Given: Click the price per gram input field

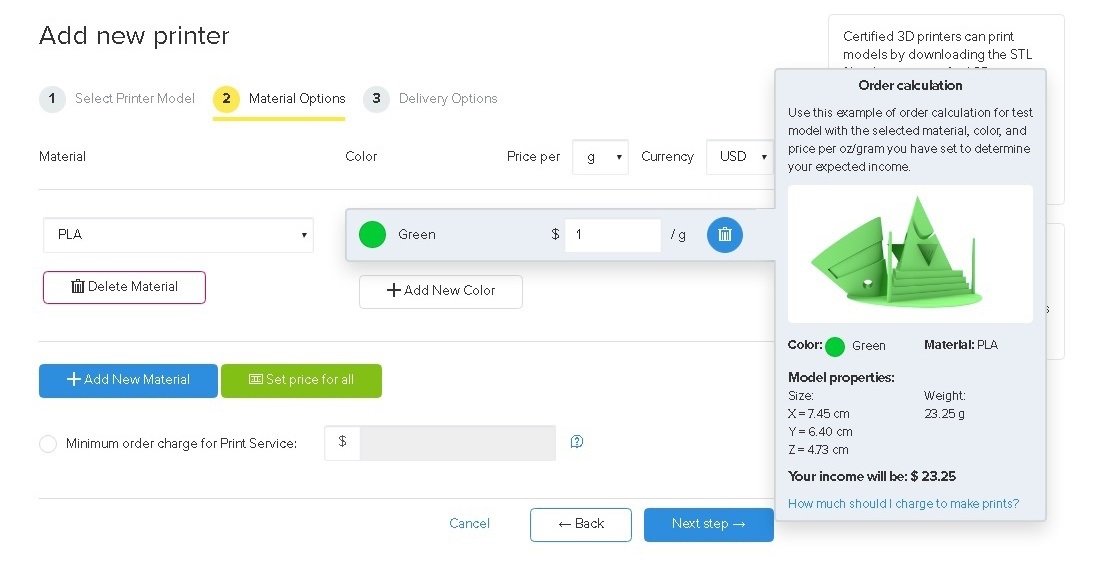Looking at the screenshot, I should click(x=612, y=235).
